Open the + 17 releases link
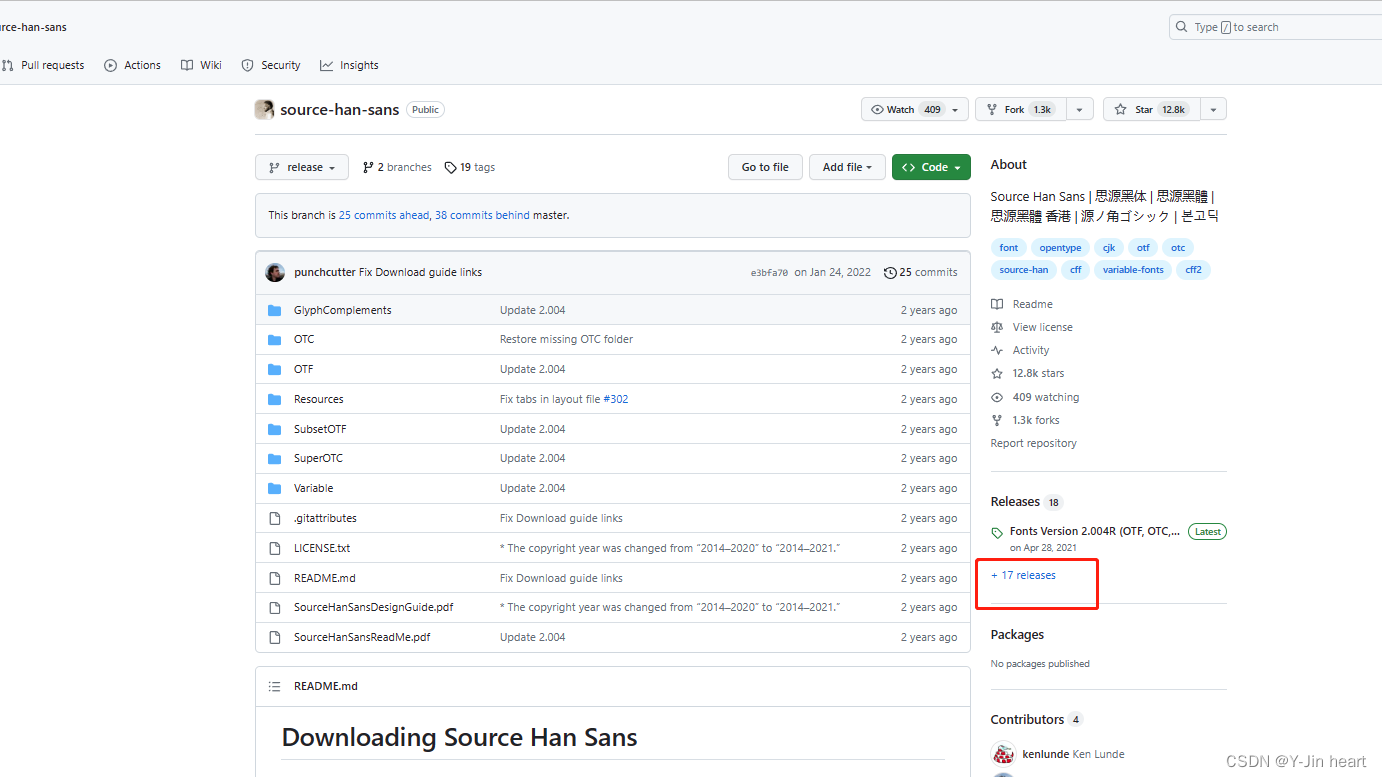Viewport: 1382px width, 777px height. coord(1023,575)
